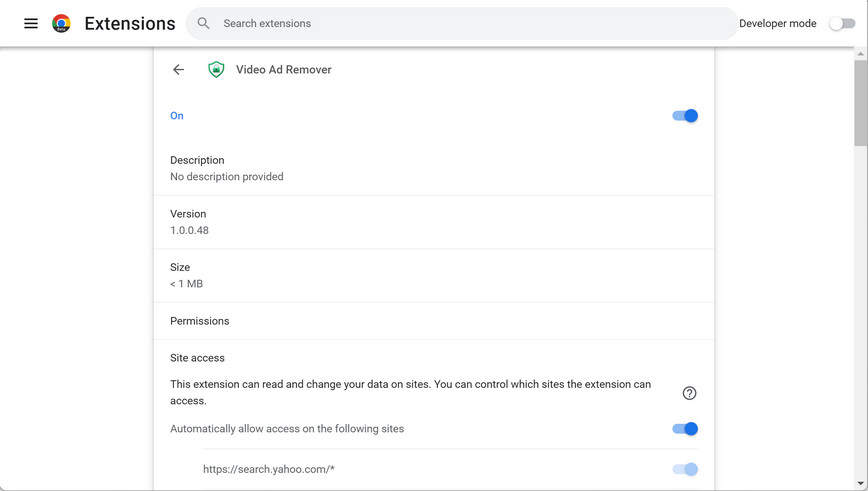Click the Video Ad Remover title text
Screen dimensions: 868x491
point(284,70)
